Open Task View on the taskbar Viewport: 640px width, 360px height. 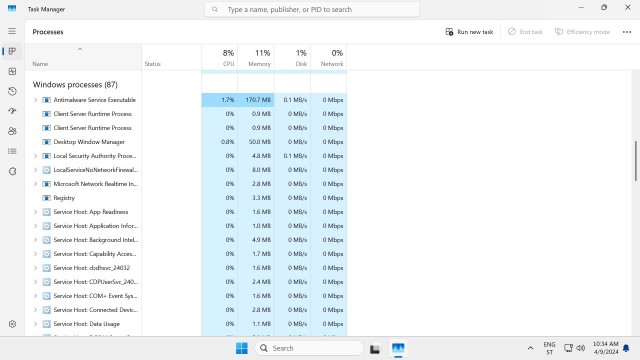tap(375, 349)
